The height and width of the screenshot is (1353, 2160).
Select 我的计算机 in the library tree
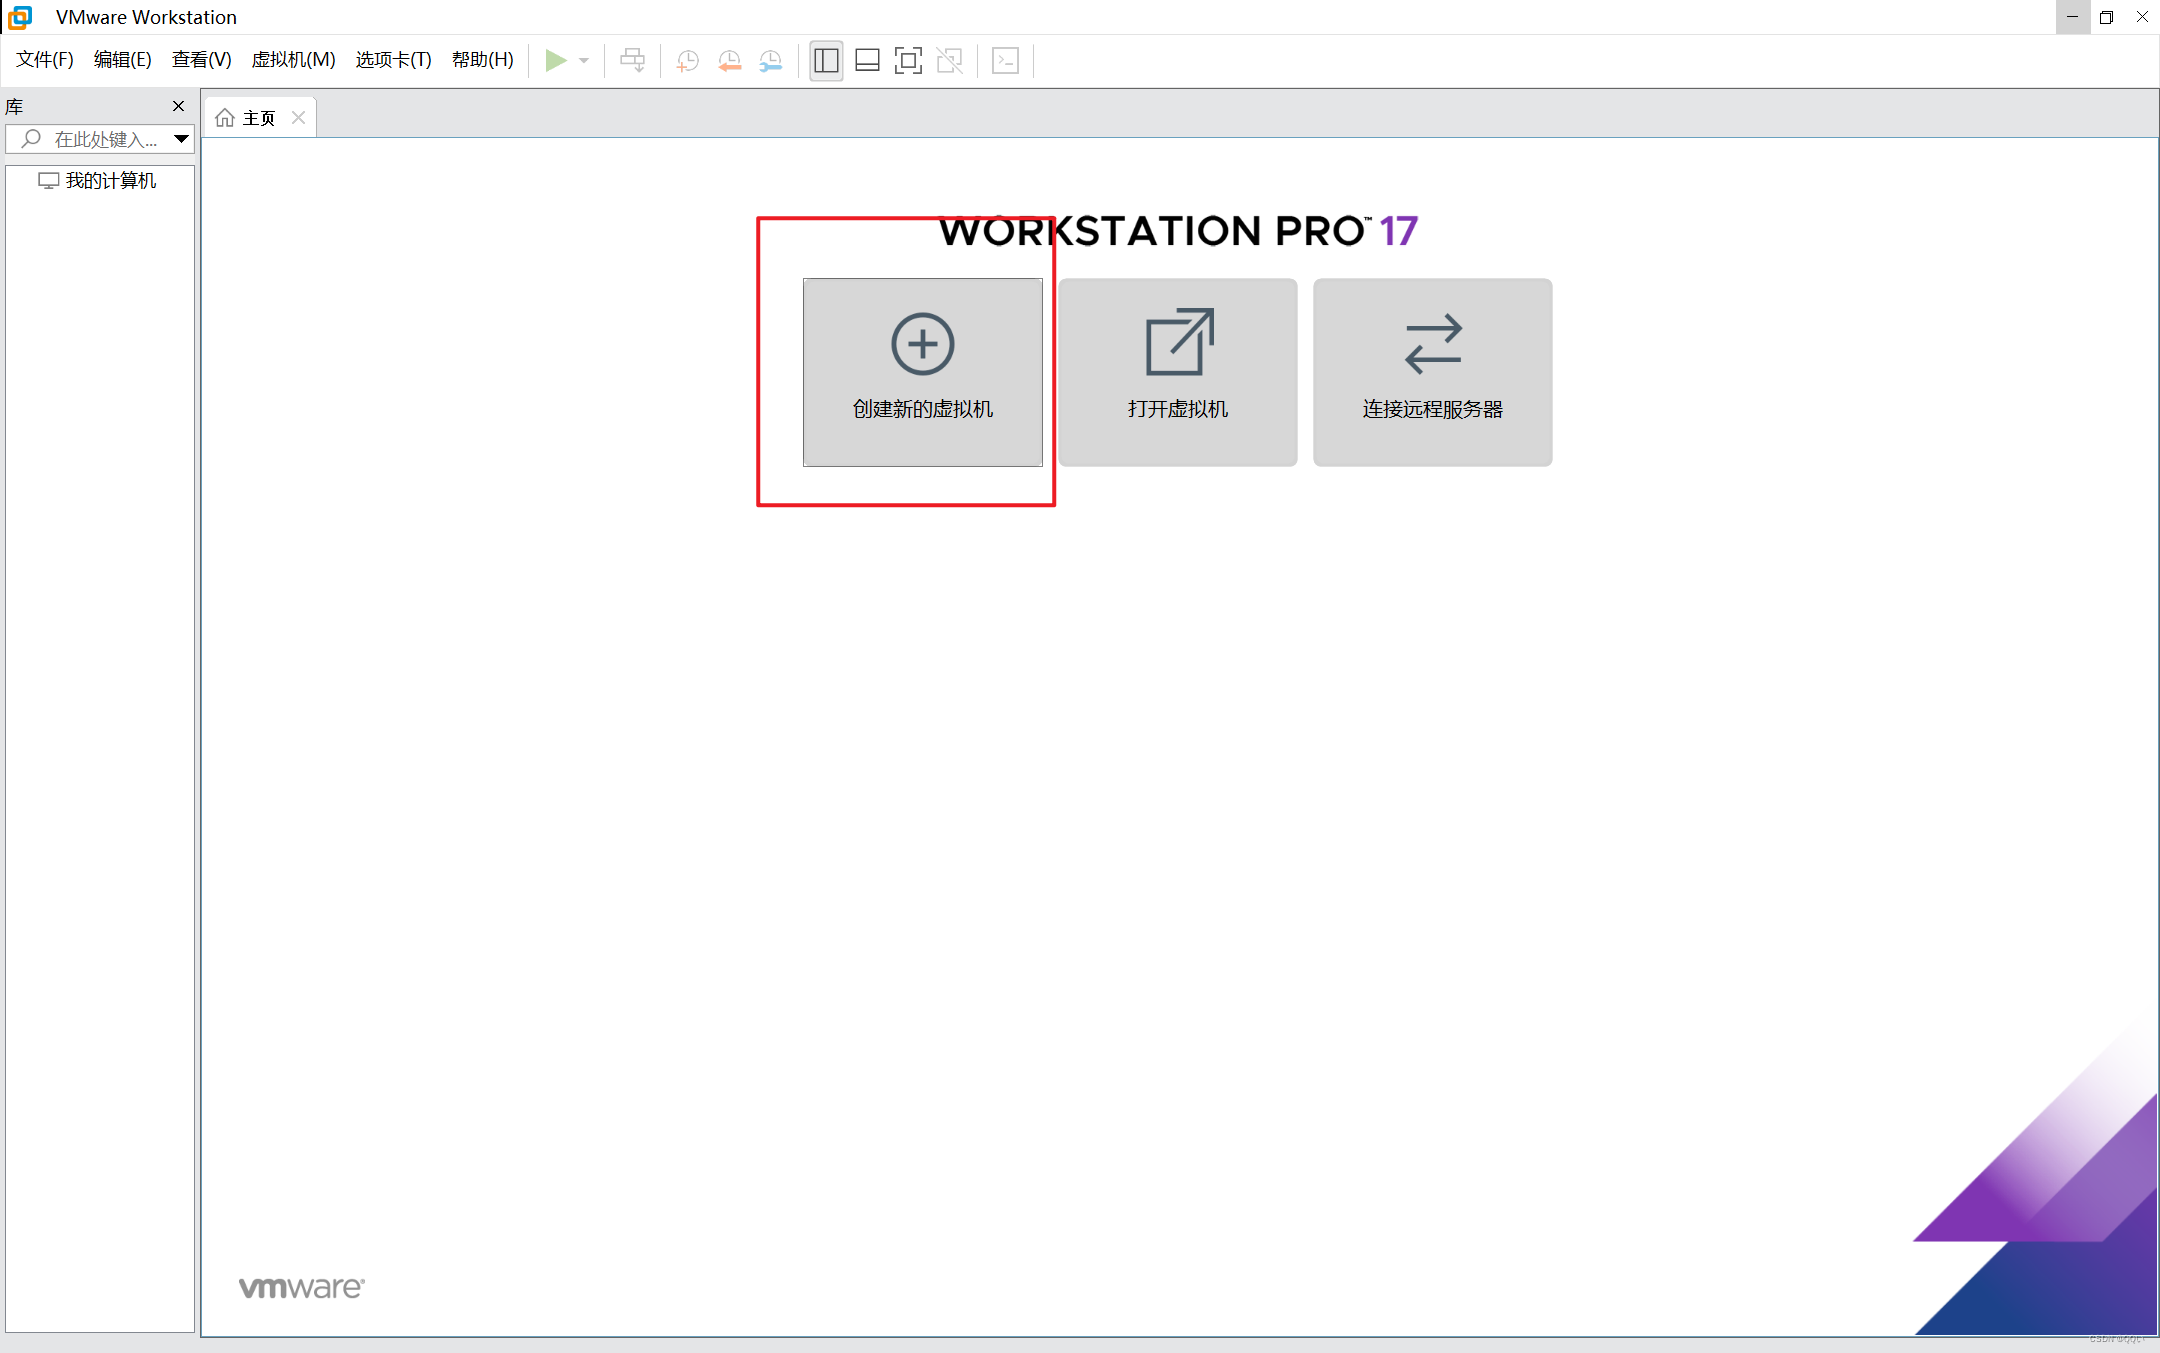tap(97, 181)
